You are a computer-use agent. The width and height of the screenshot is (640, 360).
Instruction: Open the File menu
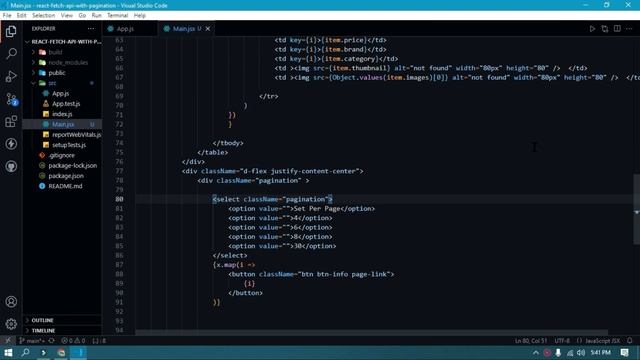coord(7,16)
